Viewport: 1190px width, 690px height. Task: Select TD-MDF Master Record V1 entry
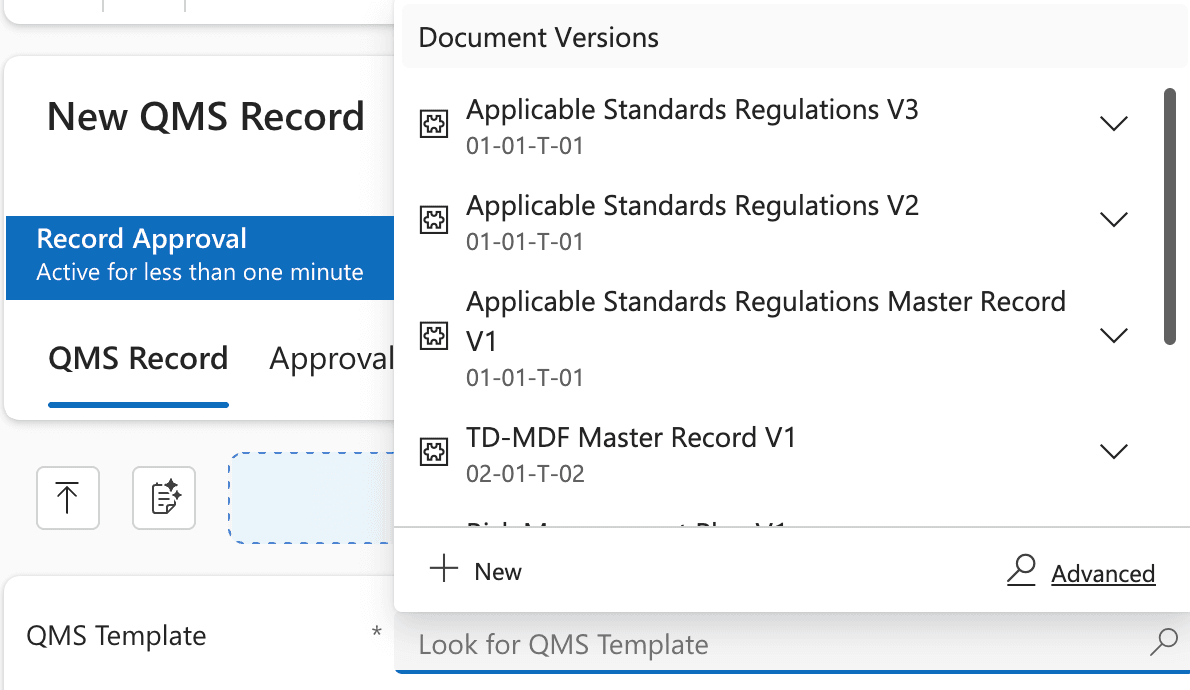(x=774, y=453)
